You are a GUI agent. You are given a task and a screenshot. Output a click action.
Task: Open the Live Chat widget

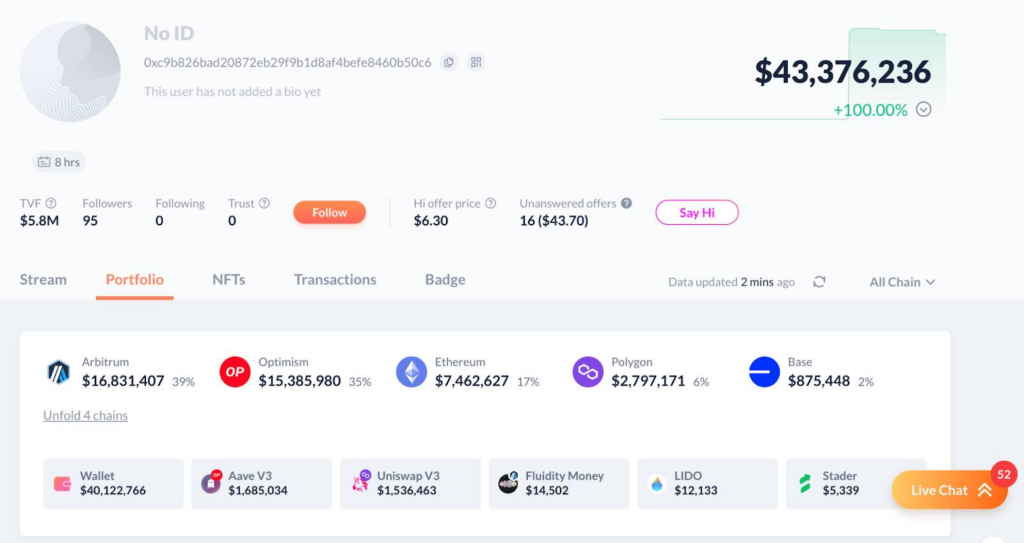(x=949, y=490)
